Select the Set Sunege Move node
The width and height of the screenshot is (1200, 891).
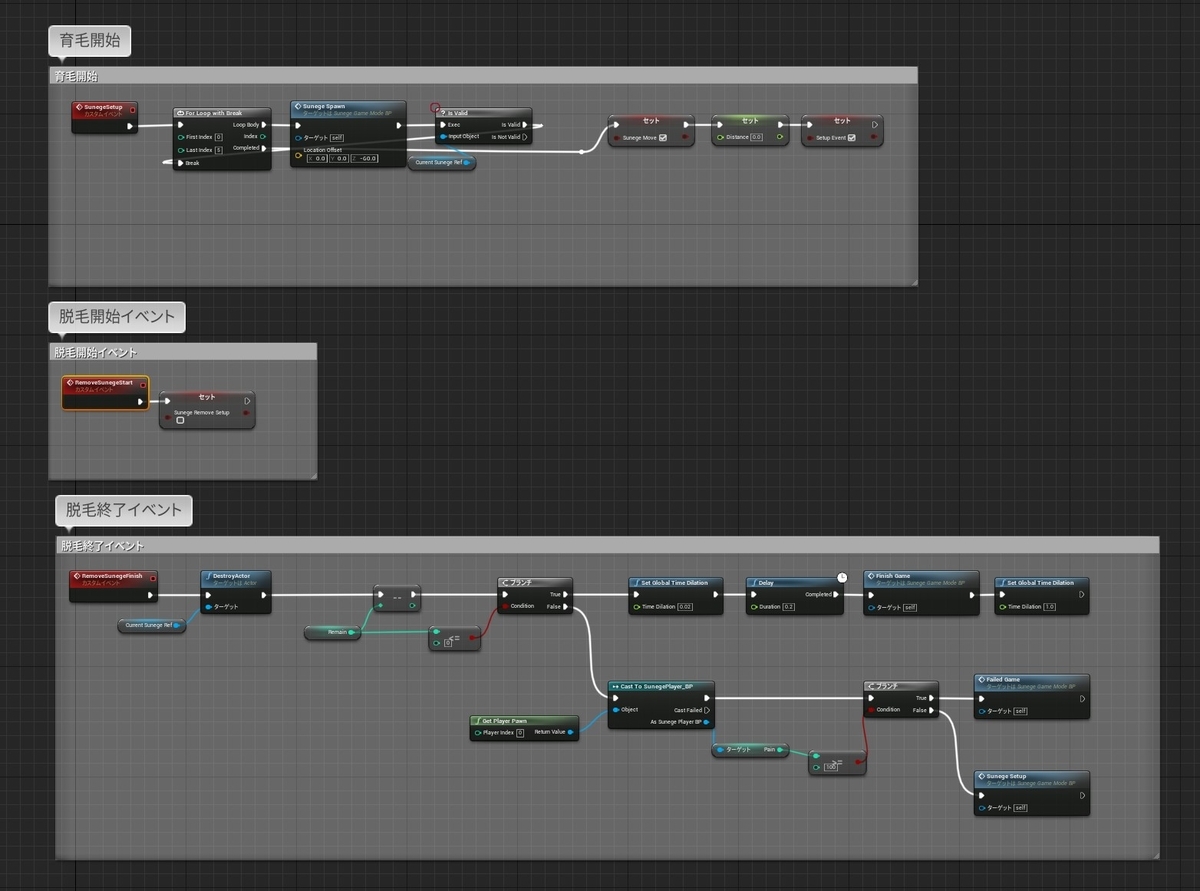tap(651, 130)
